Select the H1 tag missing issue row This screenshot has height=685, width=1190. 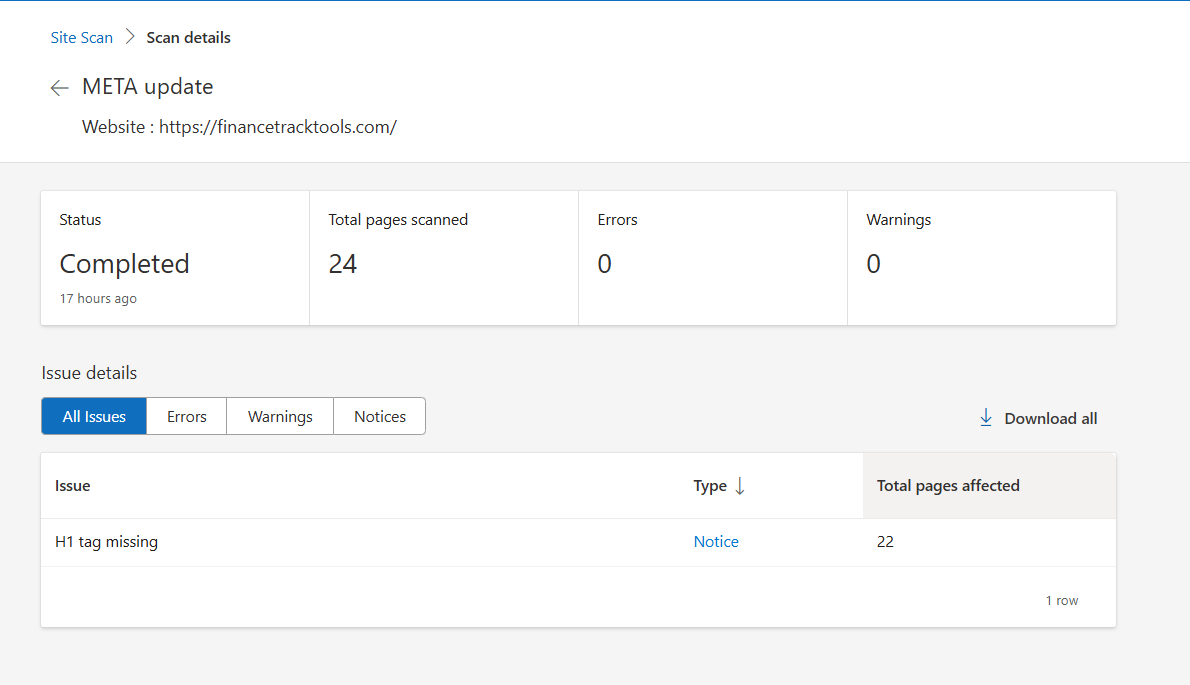[107, 542]
